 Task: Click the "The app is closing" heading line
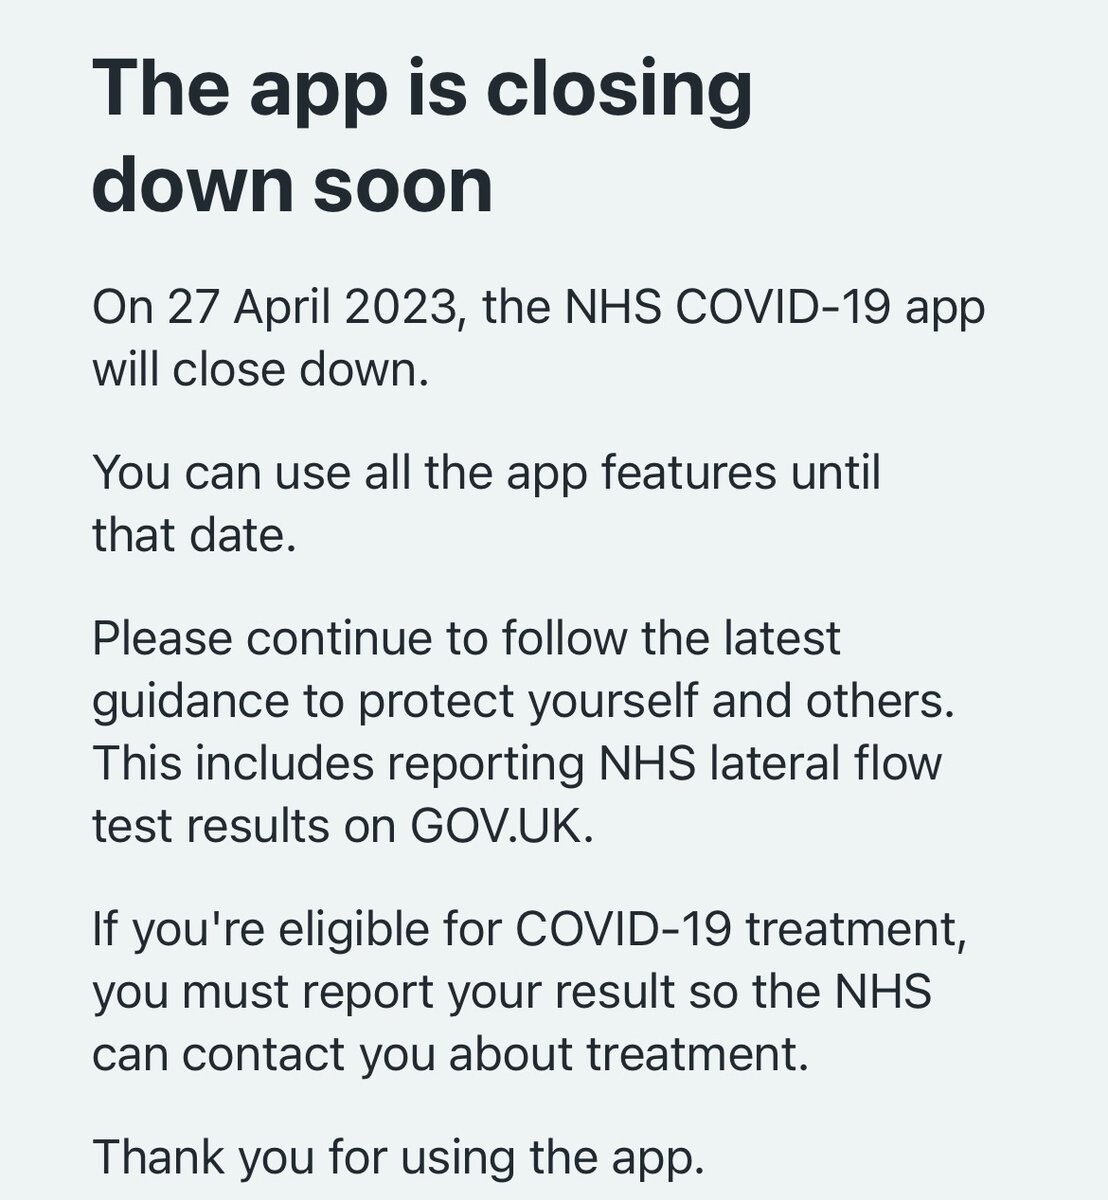tap(422, 92)
